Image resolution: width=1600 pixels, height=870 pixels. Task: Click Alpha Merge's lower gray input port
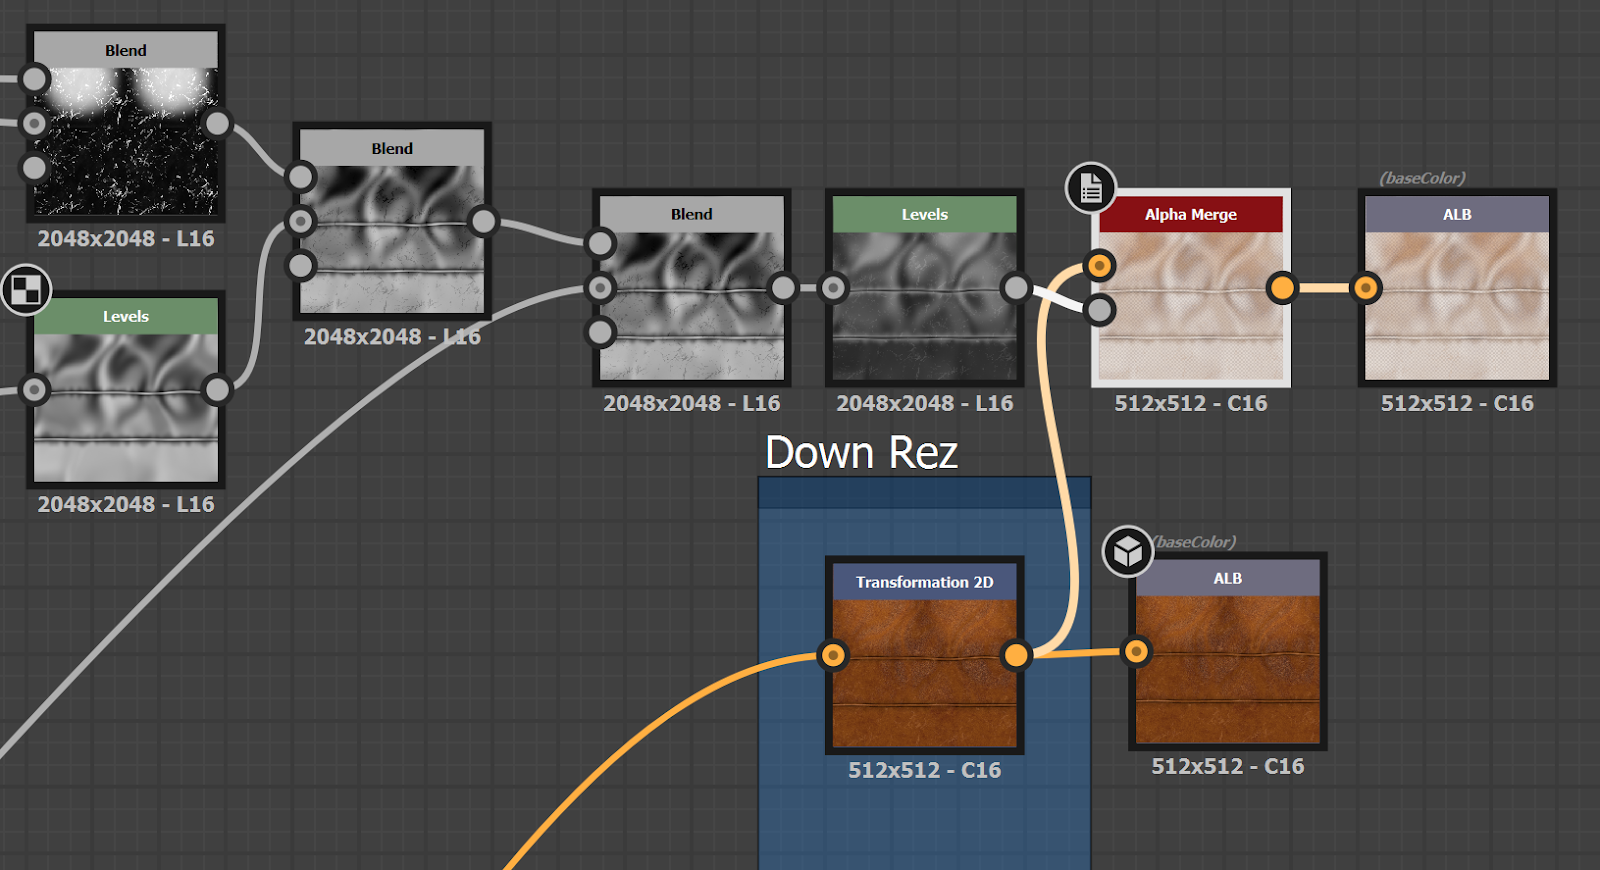click(x=1100, y=310)
